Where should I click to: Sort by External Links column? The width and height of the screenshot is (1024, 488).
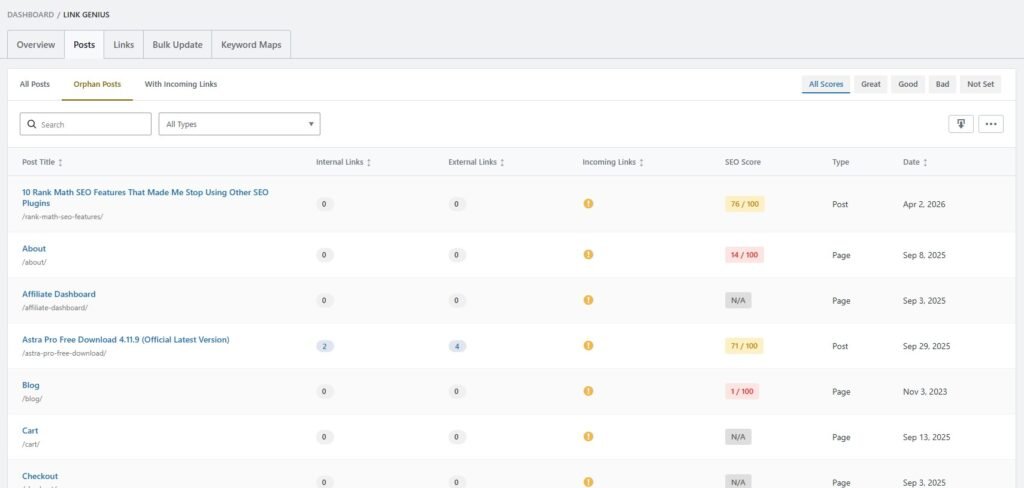(502, 162)
